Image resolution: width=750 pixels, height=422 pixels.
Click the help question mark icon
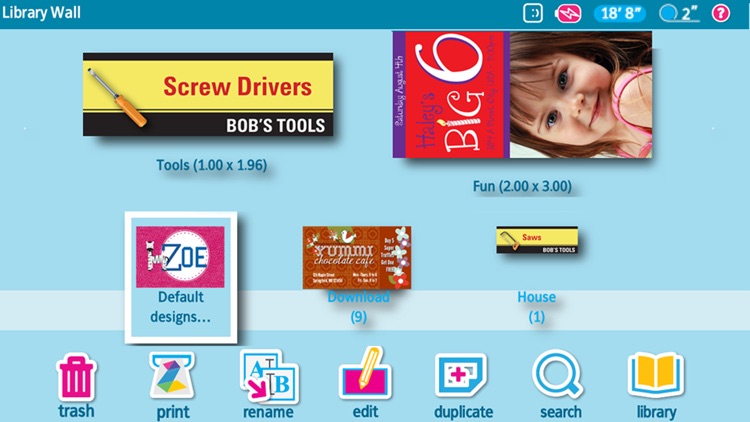720,13
